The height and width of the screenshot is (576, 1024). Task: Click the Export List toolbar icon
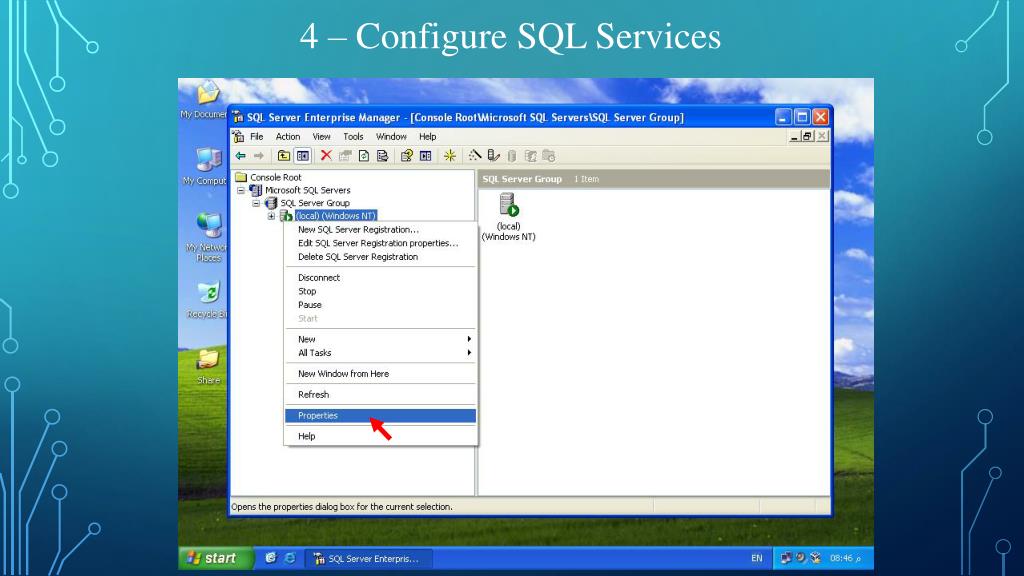click(x=383, y=155)
